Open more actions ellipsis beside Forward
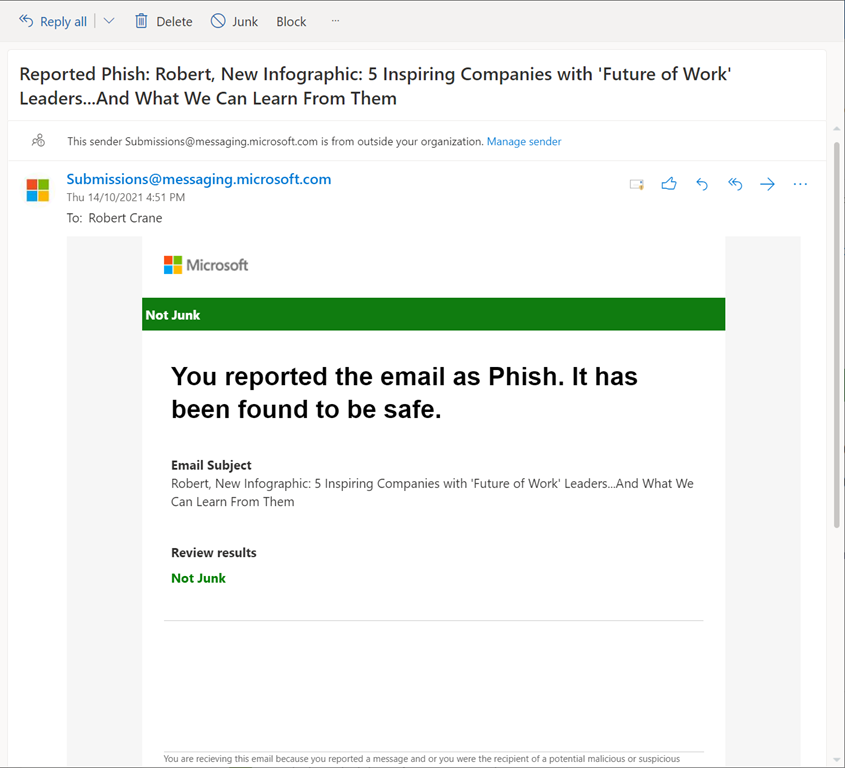 tap(800, 184)
